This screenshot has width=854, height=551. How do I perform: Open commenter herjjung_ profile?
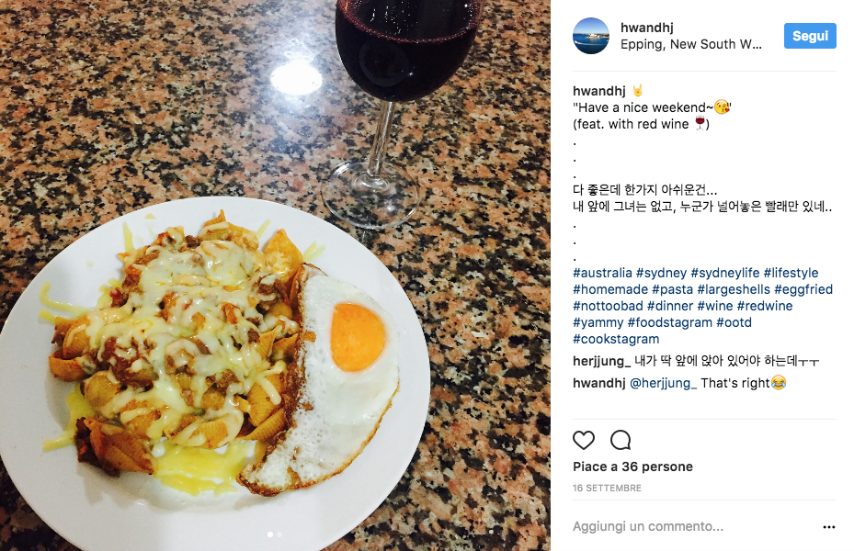pos(601,361)
